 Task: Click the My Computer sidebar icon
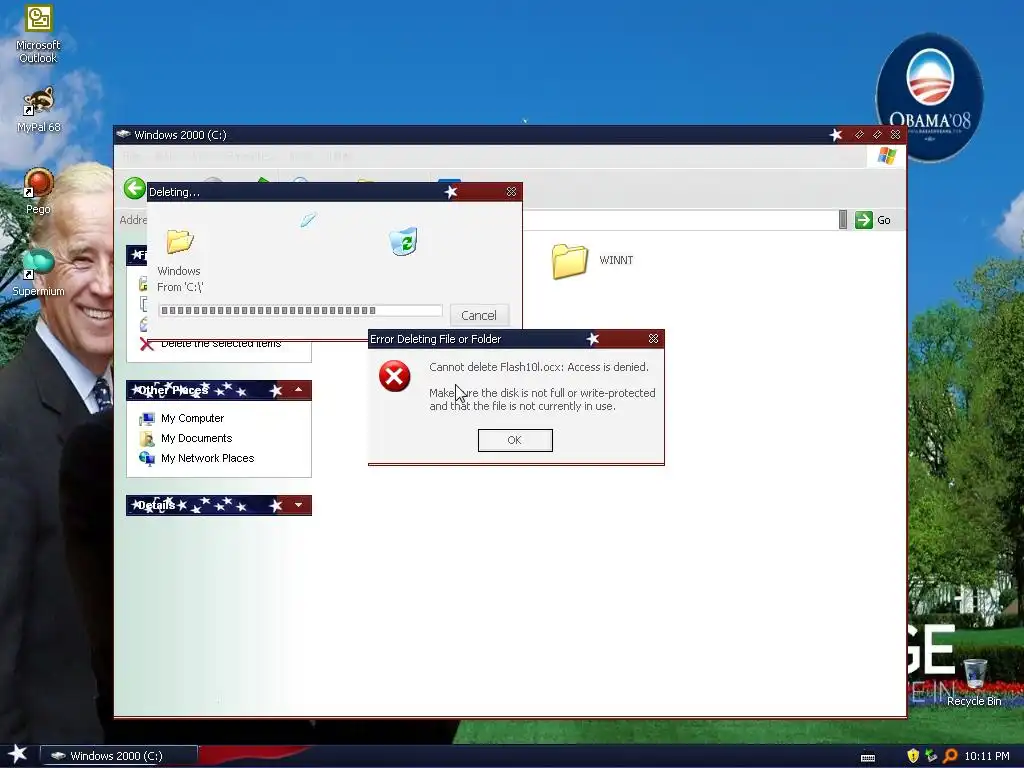pos(147,419)
